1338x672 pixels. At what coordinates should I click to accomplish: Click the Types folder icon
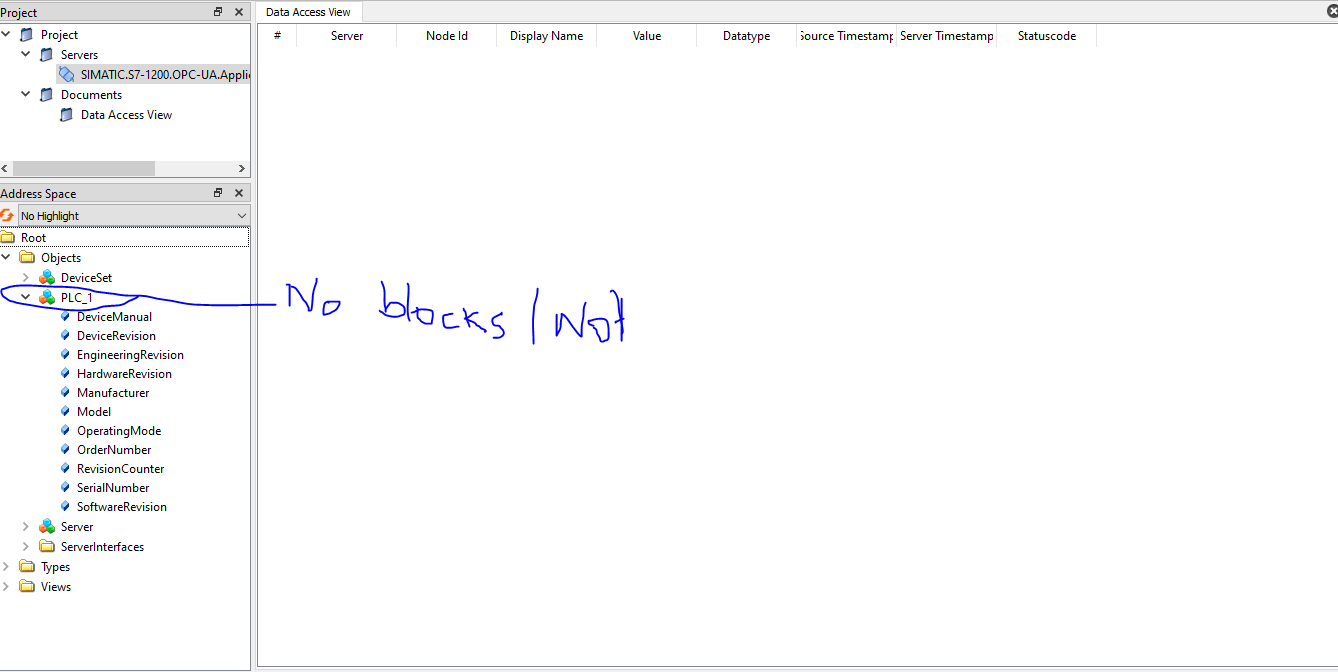pyautogui.click(x=27, y=566)
